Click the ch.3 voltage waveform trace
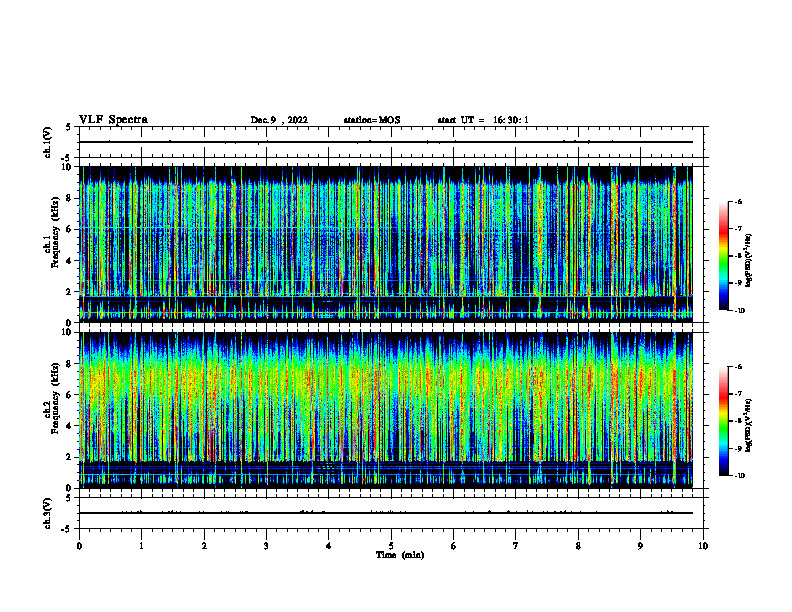 tap(386, 513)
